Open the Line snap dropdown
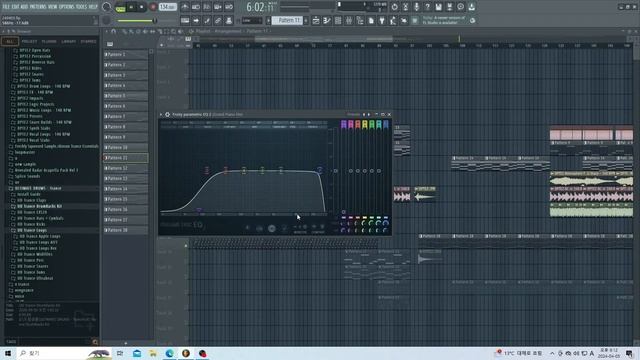The height and width of the screenshot is (360, 640). [x=251, y=20]
